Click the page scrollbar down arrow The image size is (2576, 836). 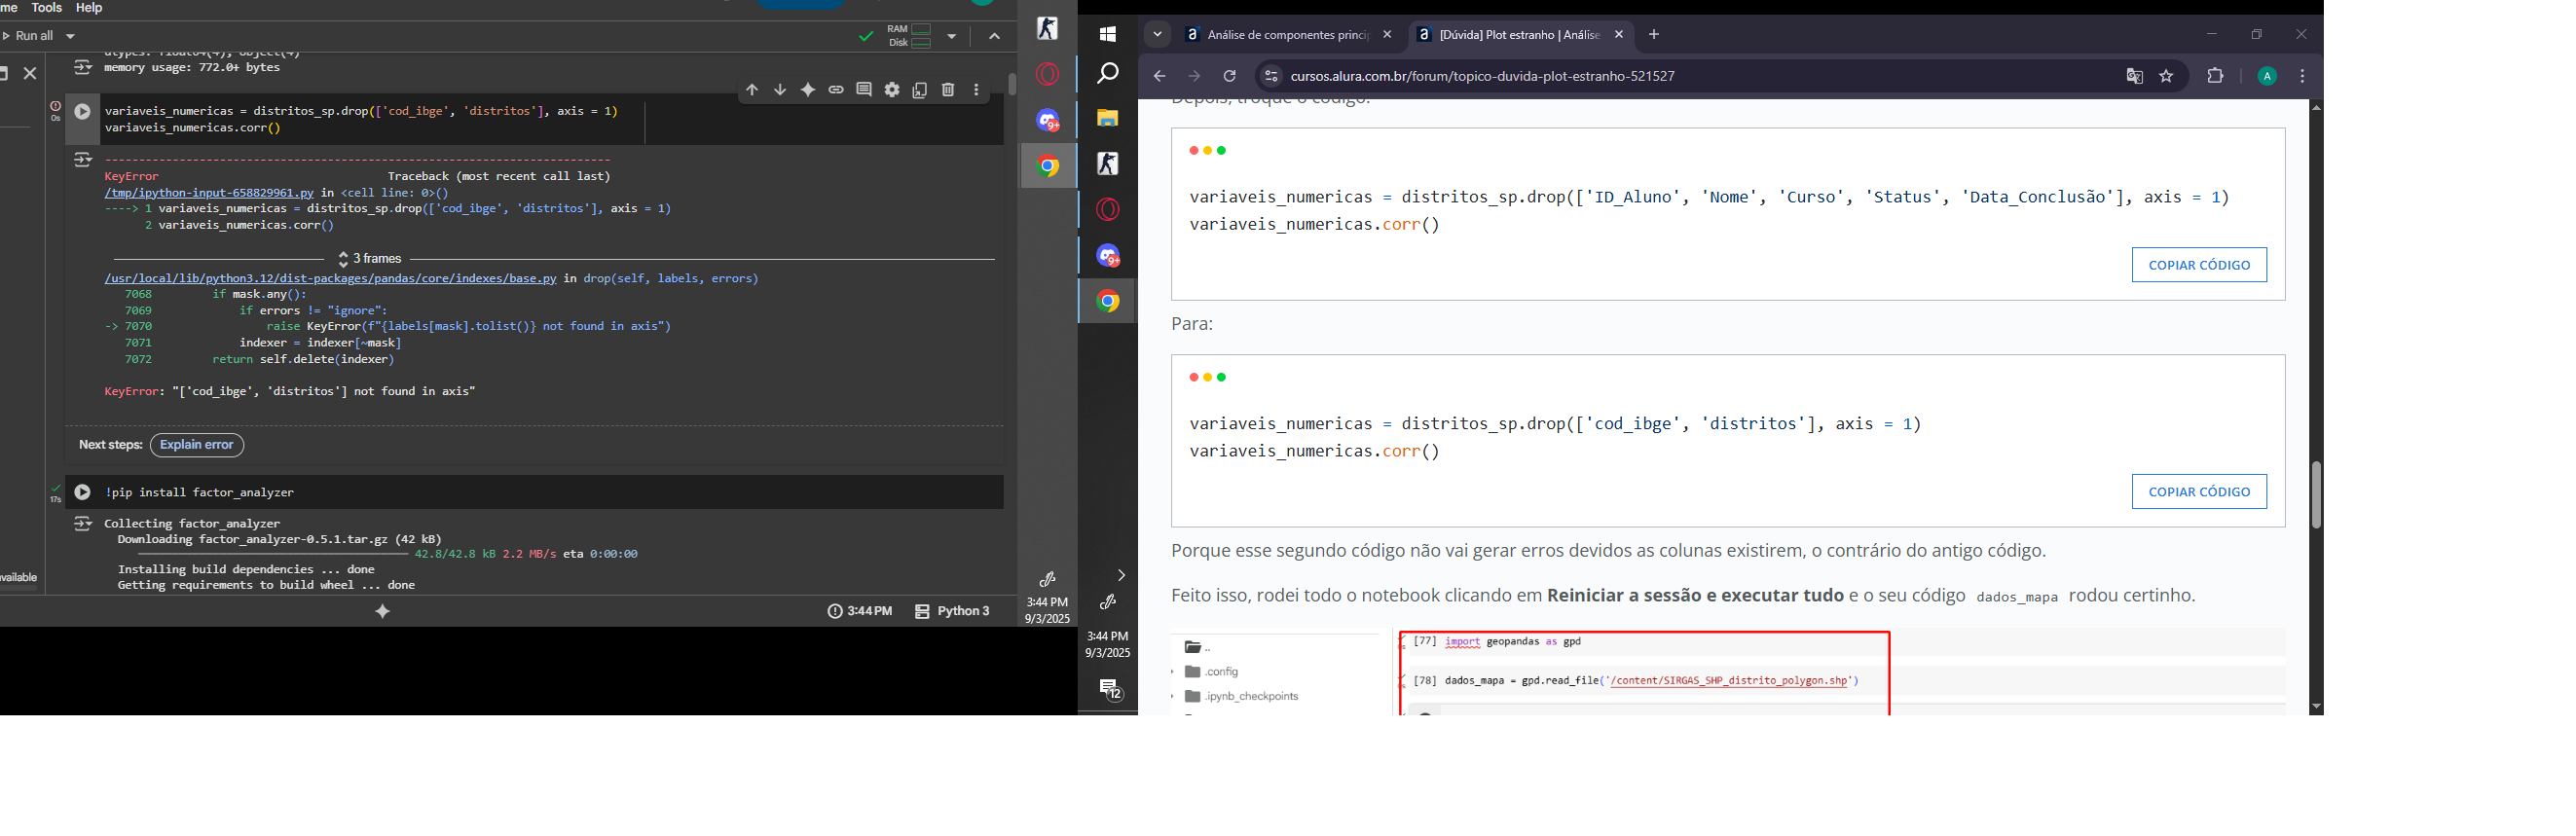click(x=2316, y=707)
